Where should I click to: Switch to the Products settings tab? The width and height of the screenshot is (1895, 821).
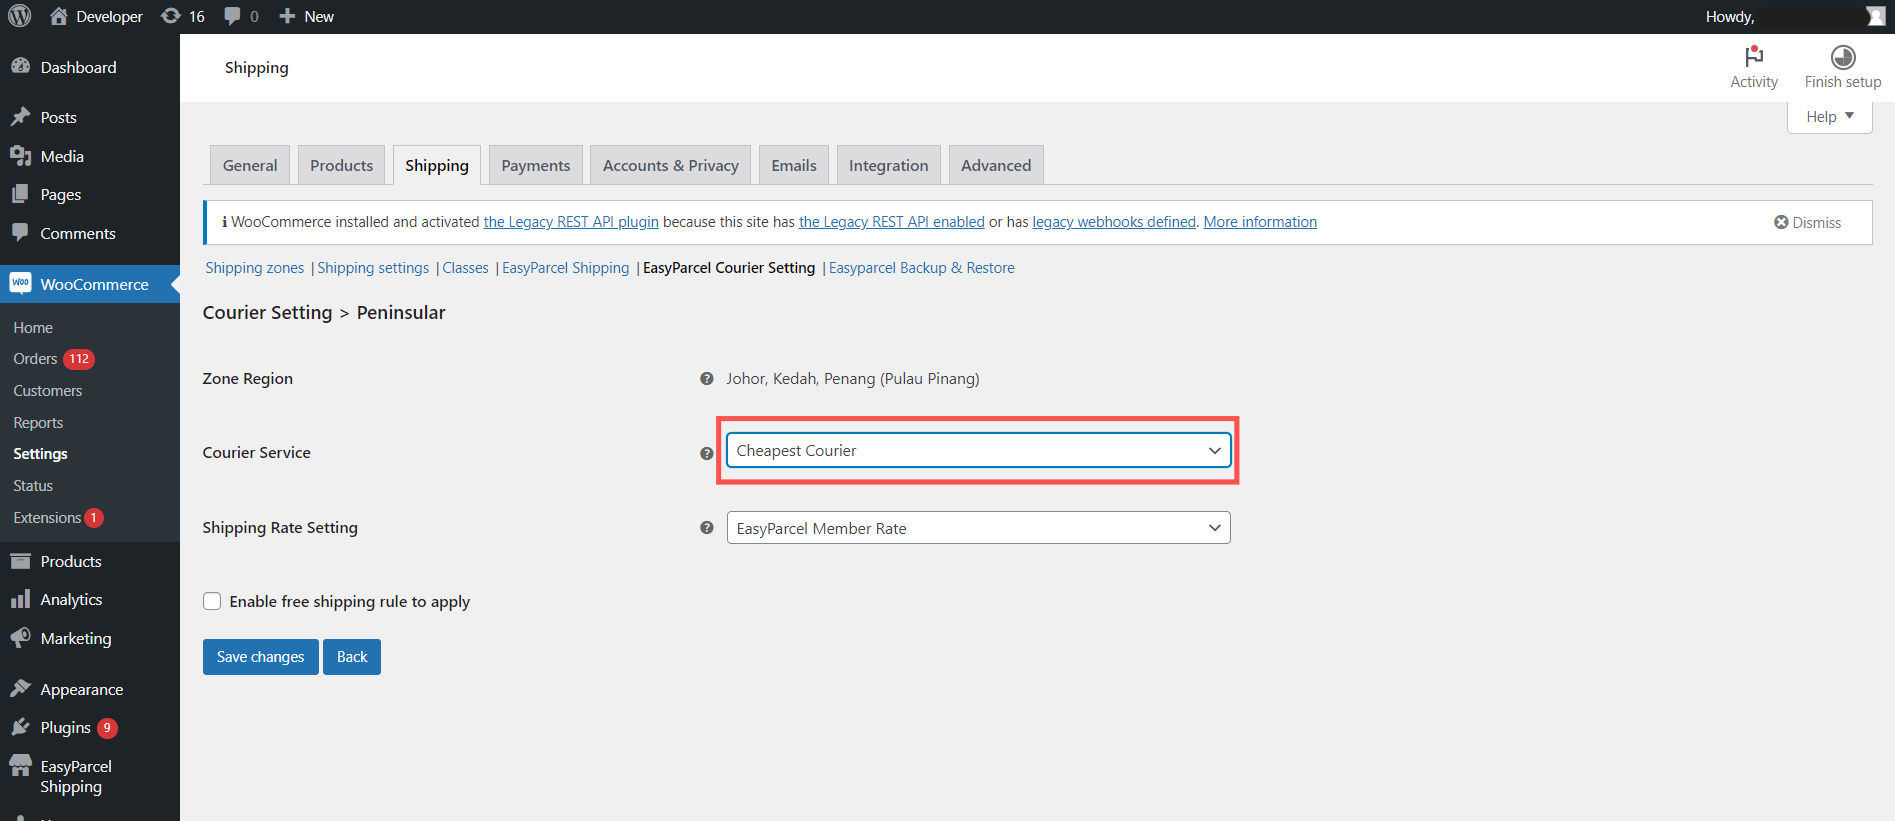(341, 165)
